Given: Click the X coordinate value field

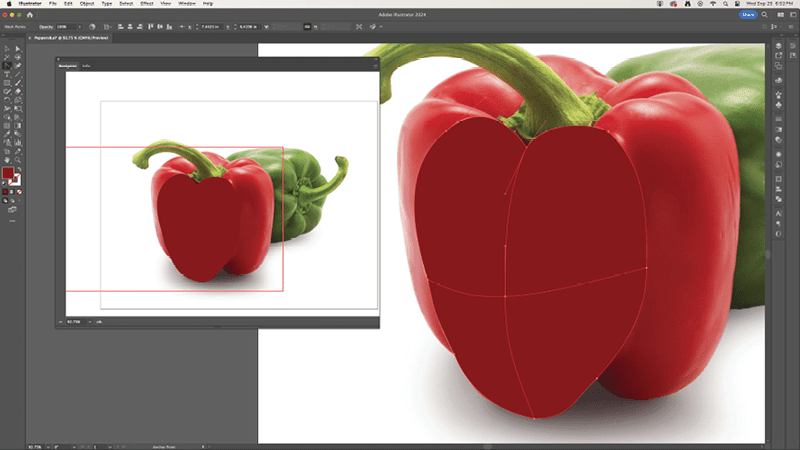Looking at the screenshot, I should 210,27.
